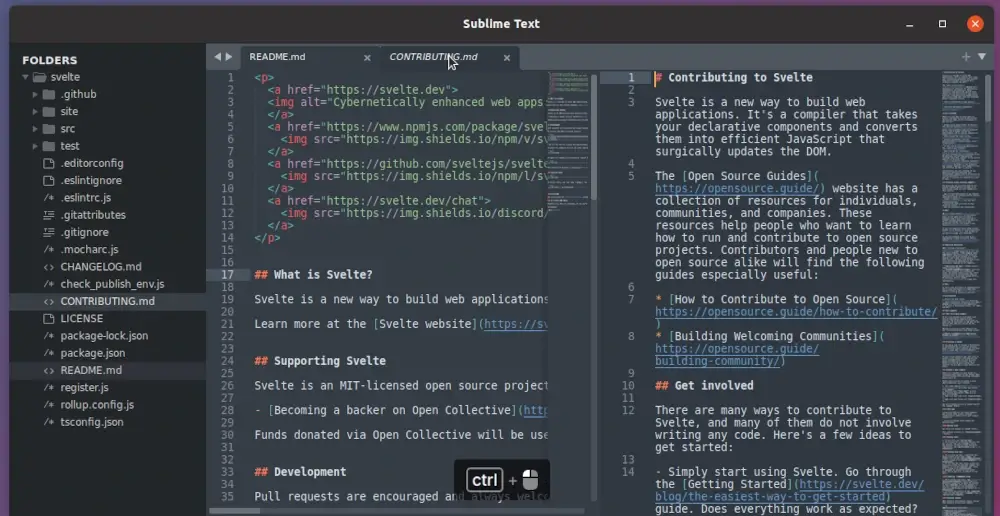Click the .eslintrc.js script icon
This screenshot has width=1000, height=516.
point(48,198)
